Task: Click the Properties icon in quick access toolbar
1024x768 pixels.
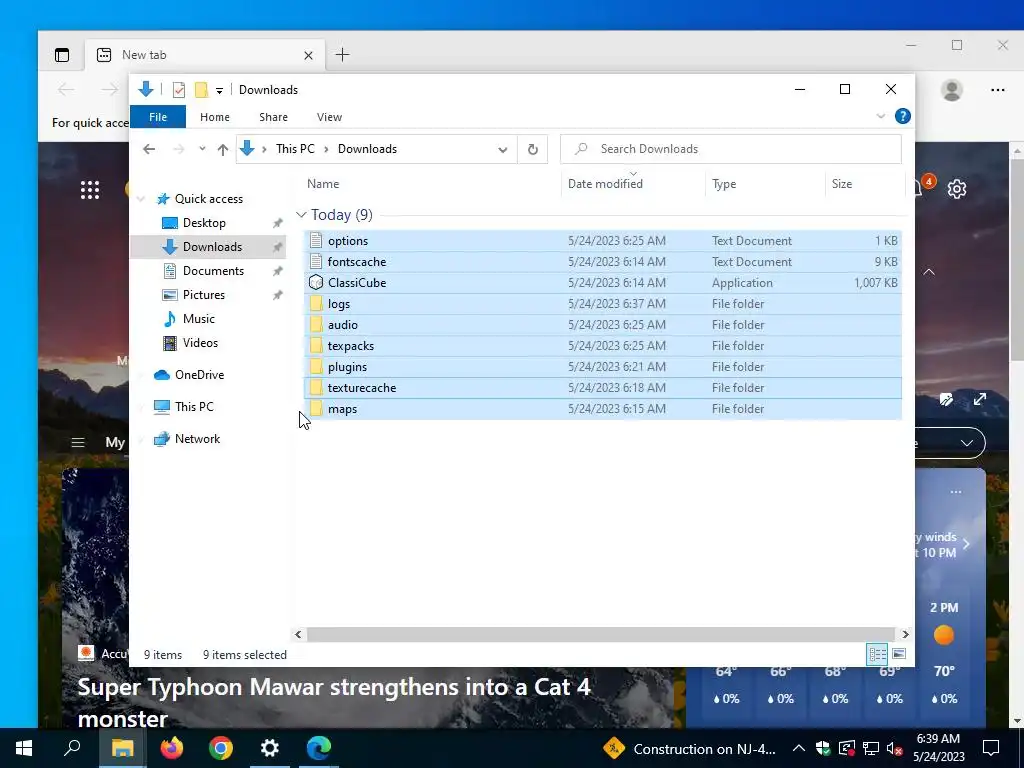Action: tap(179, 90)
